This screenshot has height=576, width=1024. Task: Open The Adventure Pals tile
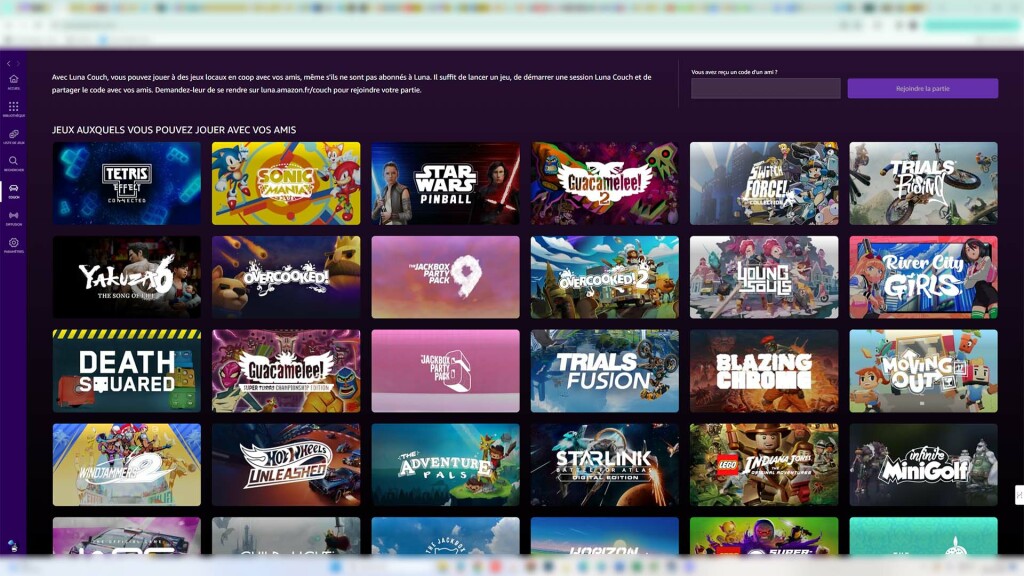(x=445, y=465)
